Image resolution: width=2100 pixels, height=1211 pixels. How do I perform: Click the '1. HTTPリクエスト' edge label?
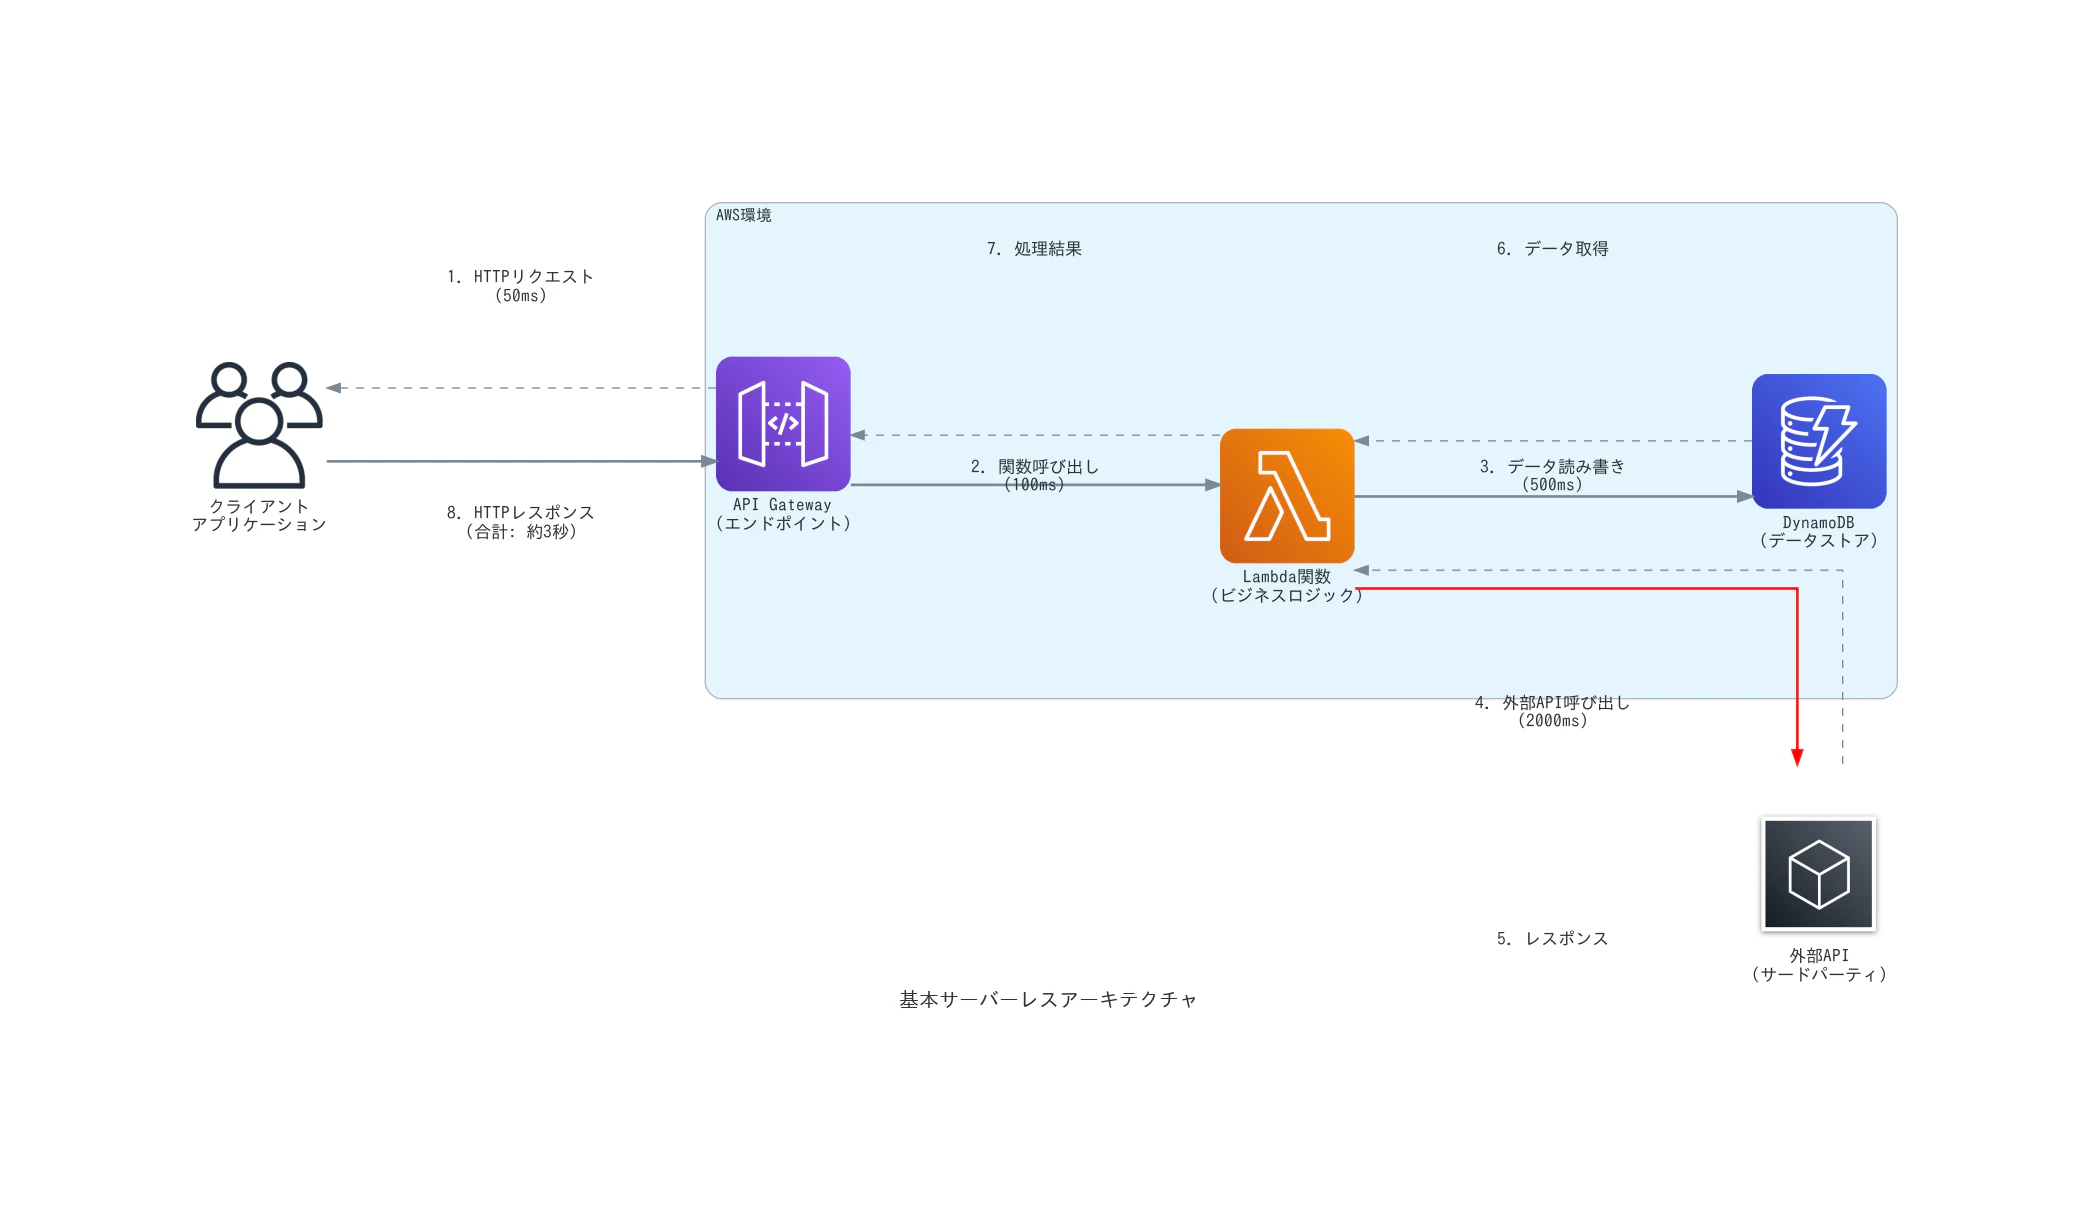coord(521,286)
